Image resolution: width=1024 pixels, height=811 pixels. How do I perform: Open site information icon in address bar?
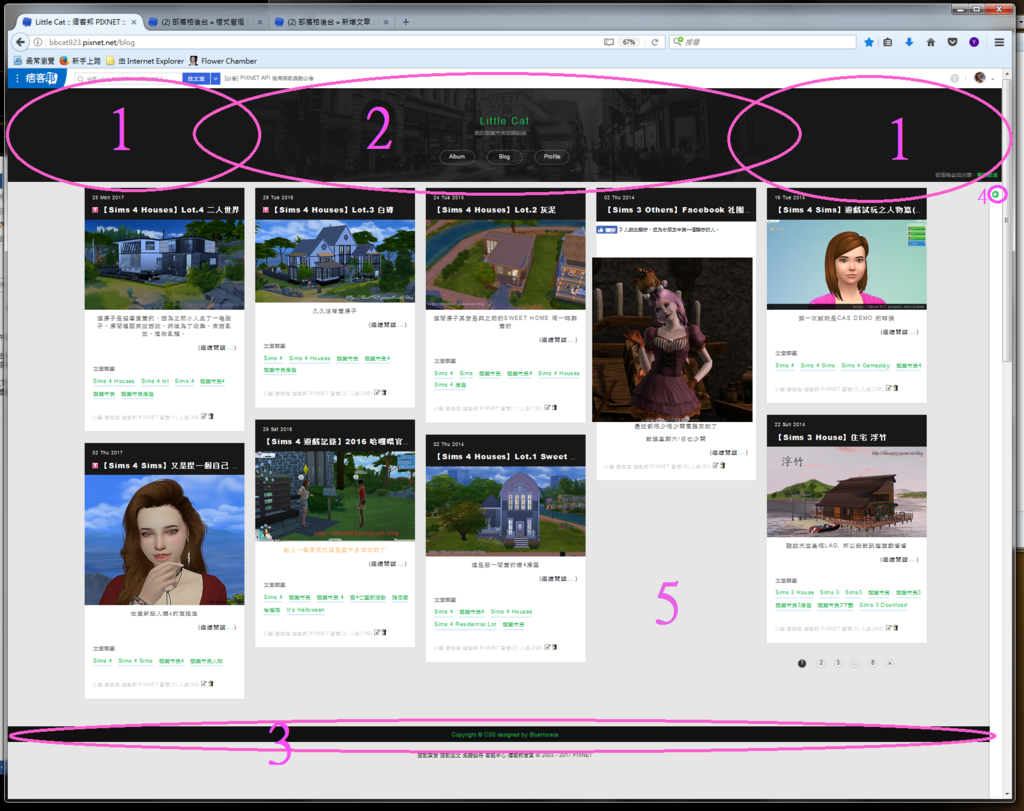[x=38, y=42]
